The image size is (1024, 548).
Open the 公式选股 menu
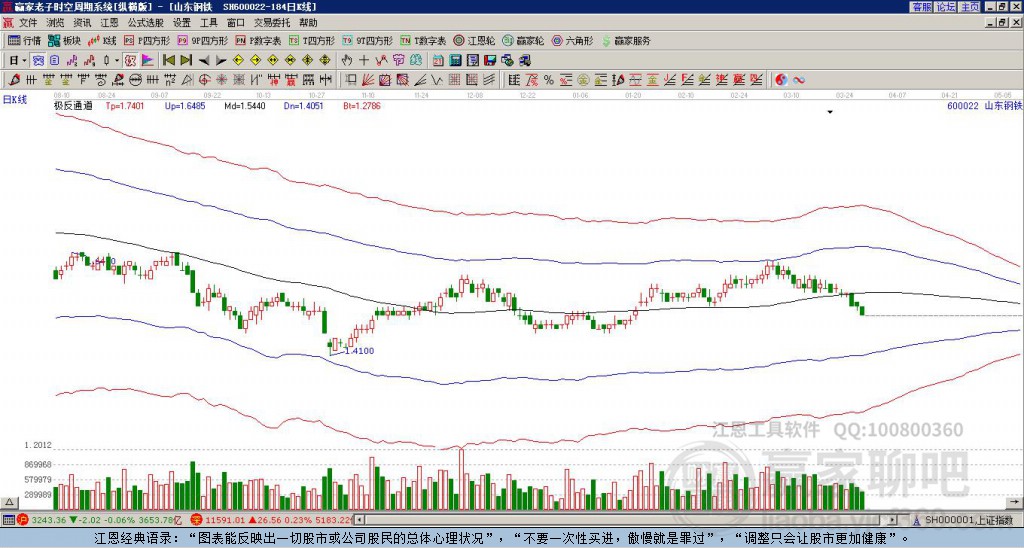pyautogui.click(x=145, y=23)
